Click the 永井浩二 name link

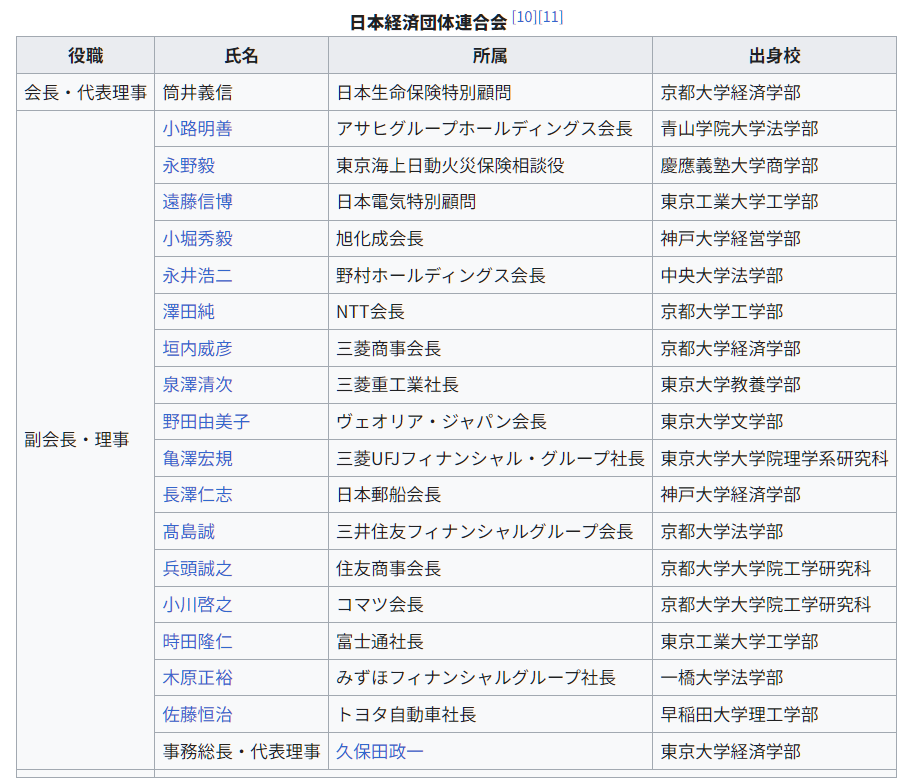[x=197, y=276]
